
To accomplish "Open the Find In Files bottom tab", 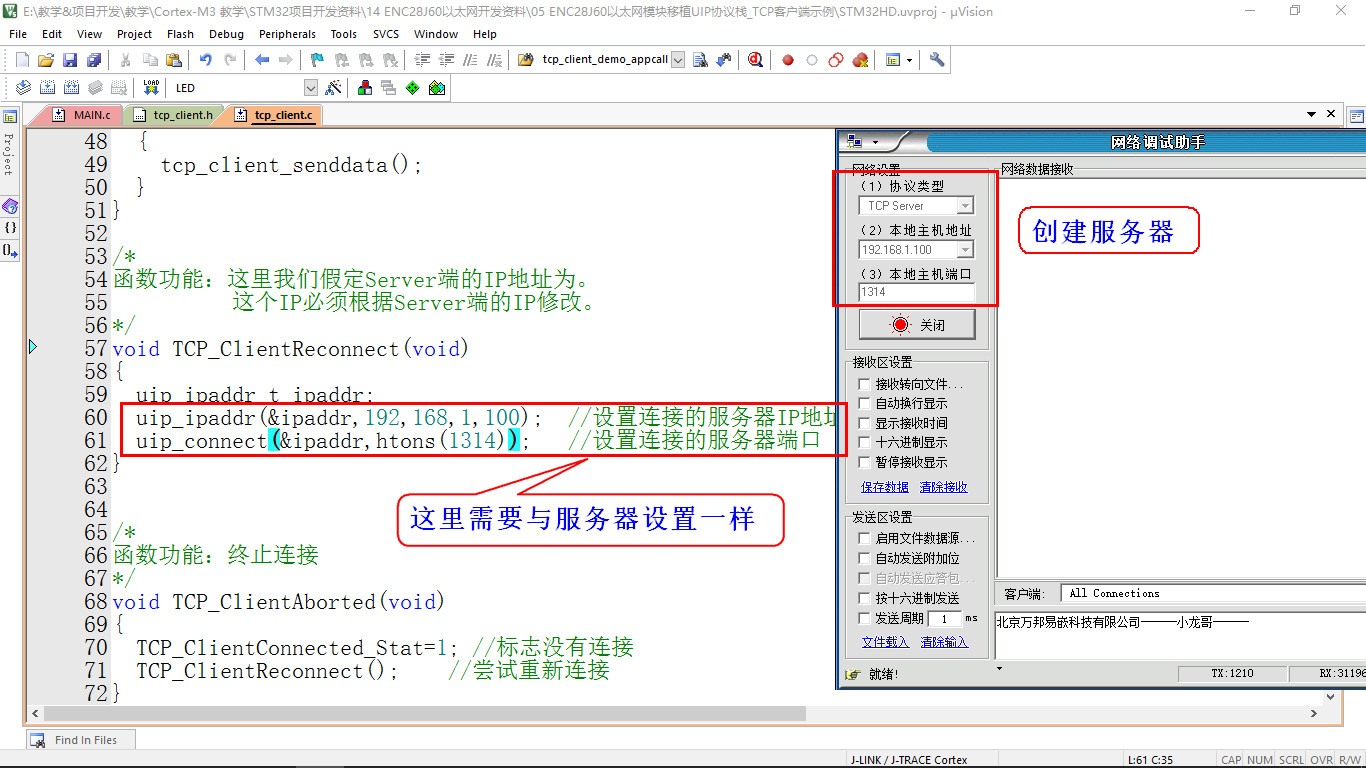I will (x=80, y=740).
